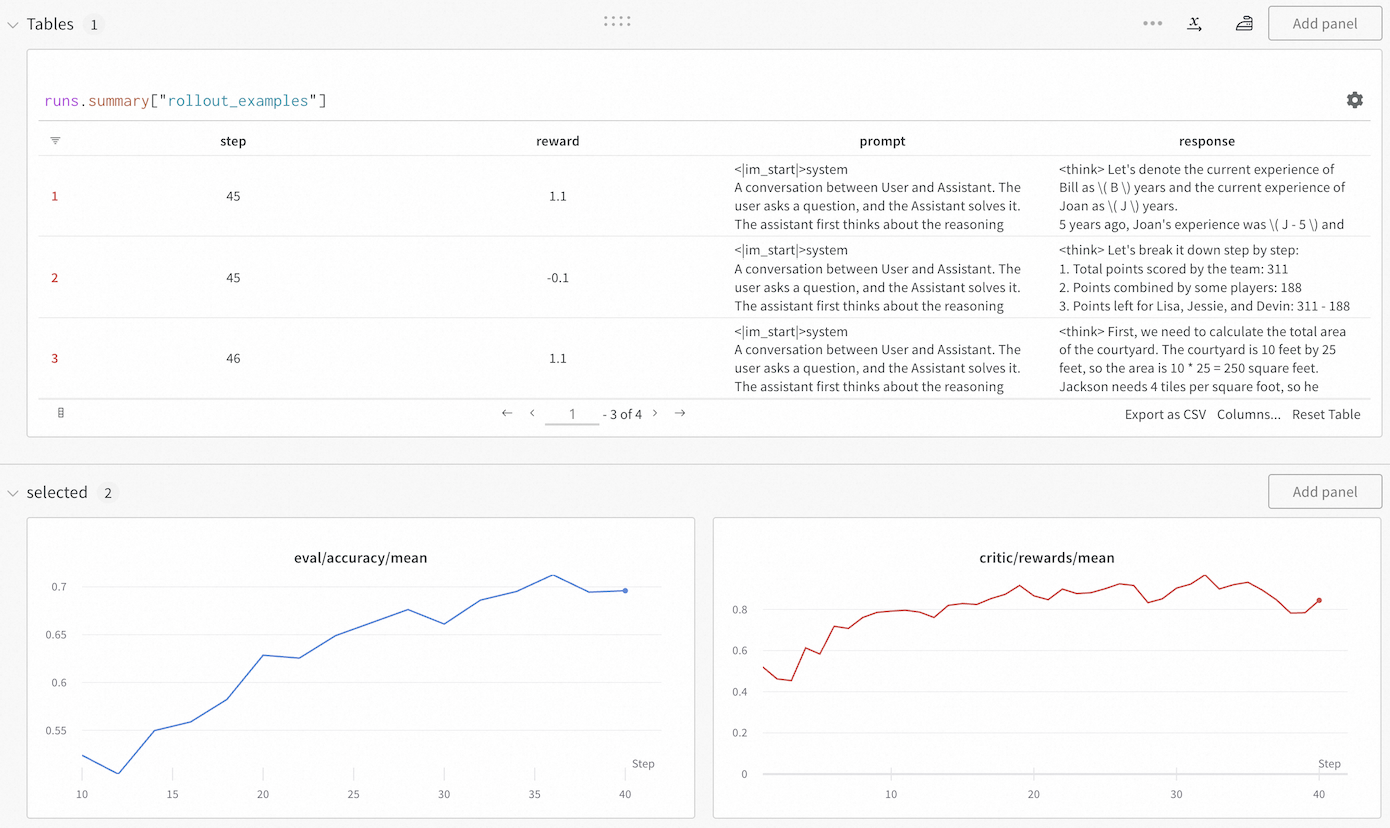The height and width of the screenshot is (828, 1390).
Task: Click the last data point on critic/rewards/mean chart
Action: click(x=1319, y=600)
